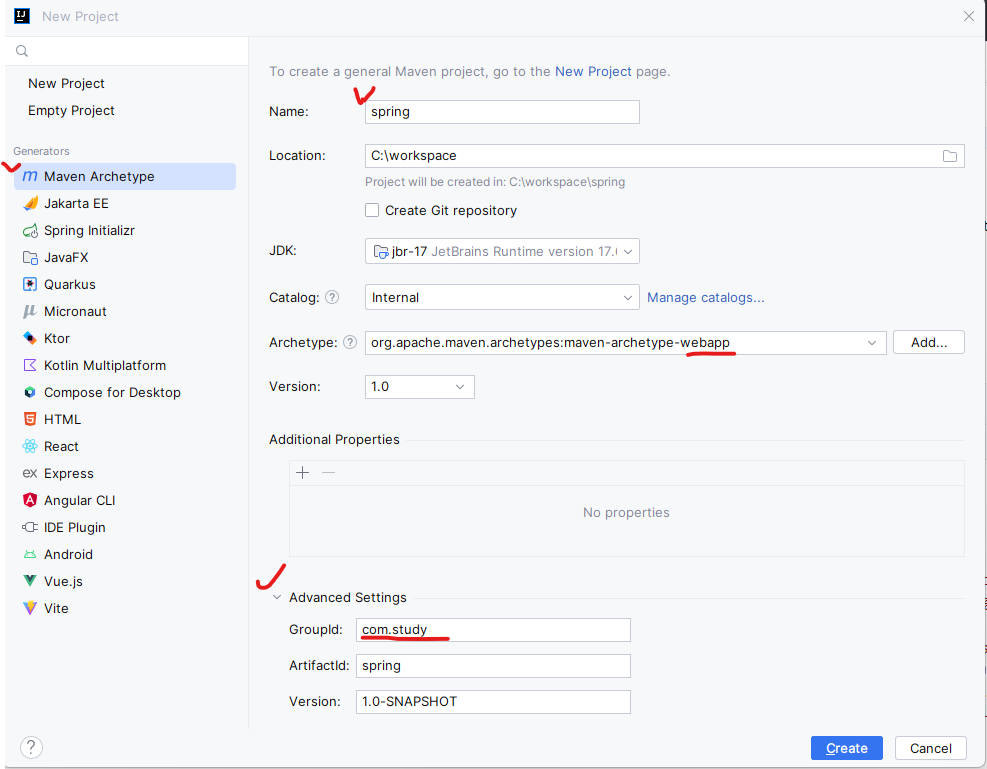
Task: Click the 1.0-SNAPSHOT version field
Action: [x=493, y=702]
